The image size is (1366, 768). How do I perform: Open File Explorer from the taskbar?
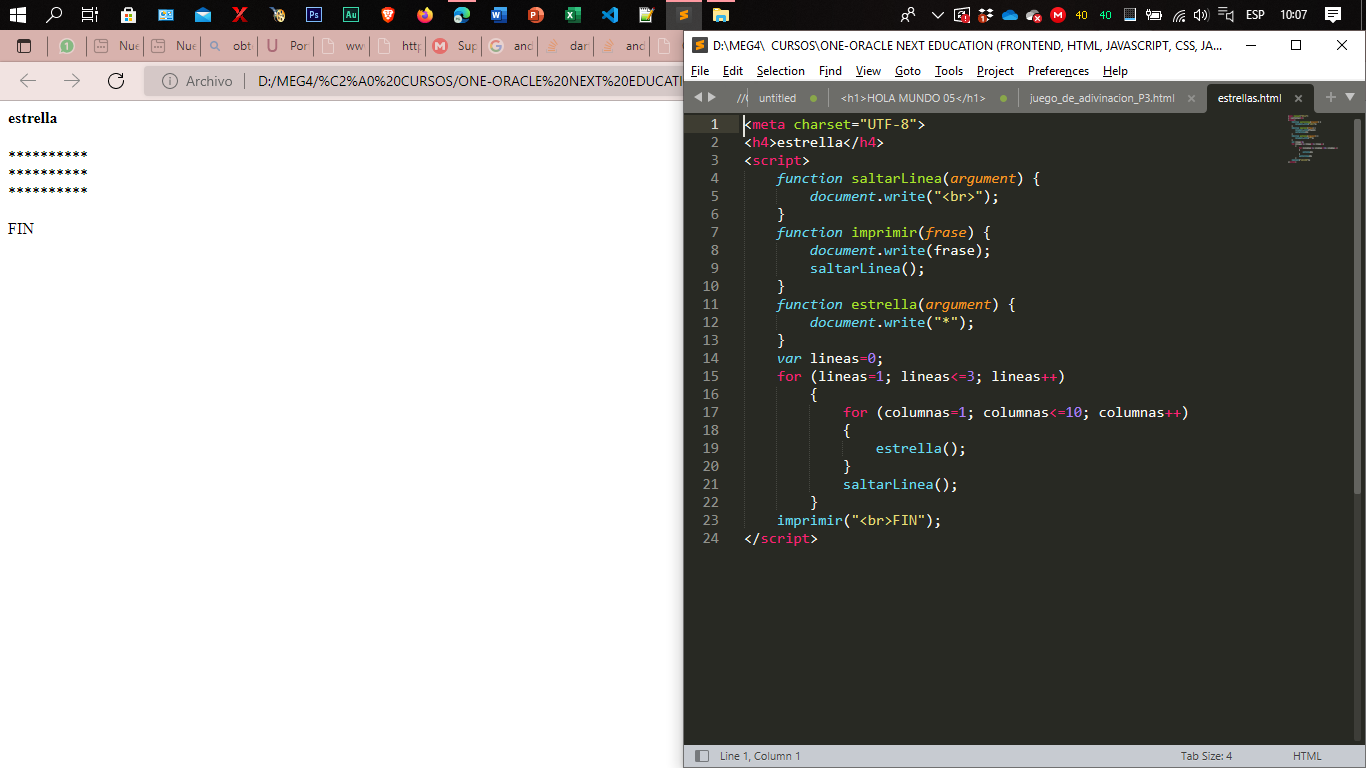click(721, 15)
